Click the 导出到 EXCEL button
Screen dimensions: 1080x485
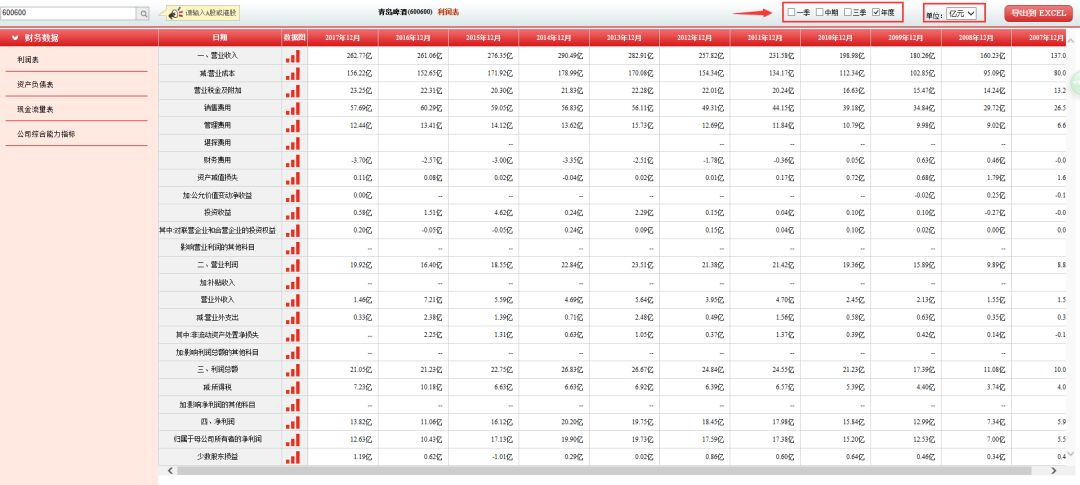(x=1038, y=13)
